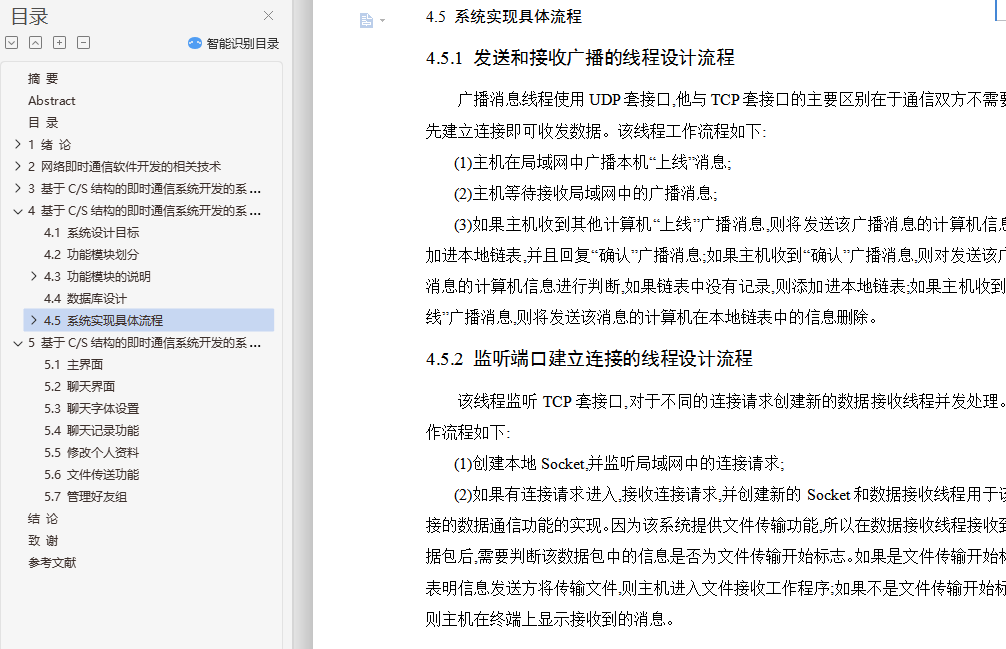
Task: Collapse the chapter 5 outline node
Action: click(18, 343)
